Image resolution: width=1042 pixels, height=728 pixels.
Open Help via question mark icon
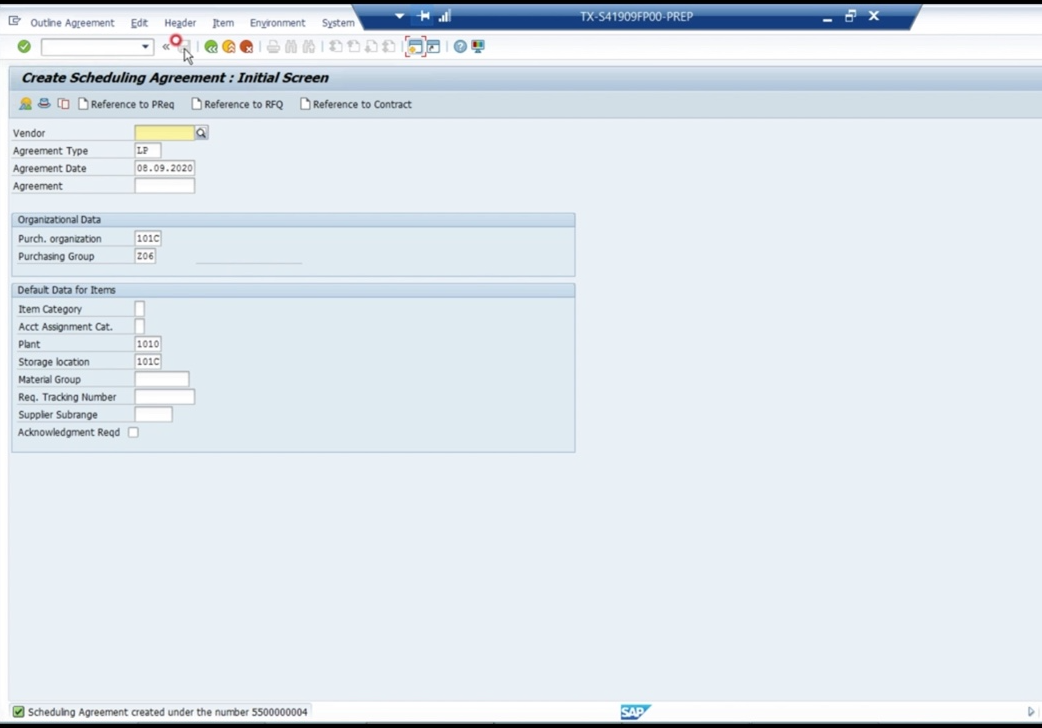pos(460,47)
